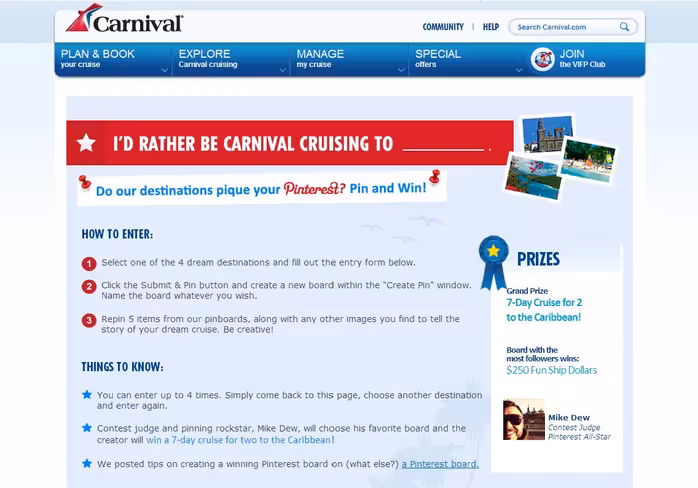Click the beach sailboats destination photo
Image resolution: width=698 pixels, height=488 pixels.
(588, 161)
